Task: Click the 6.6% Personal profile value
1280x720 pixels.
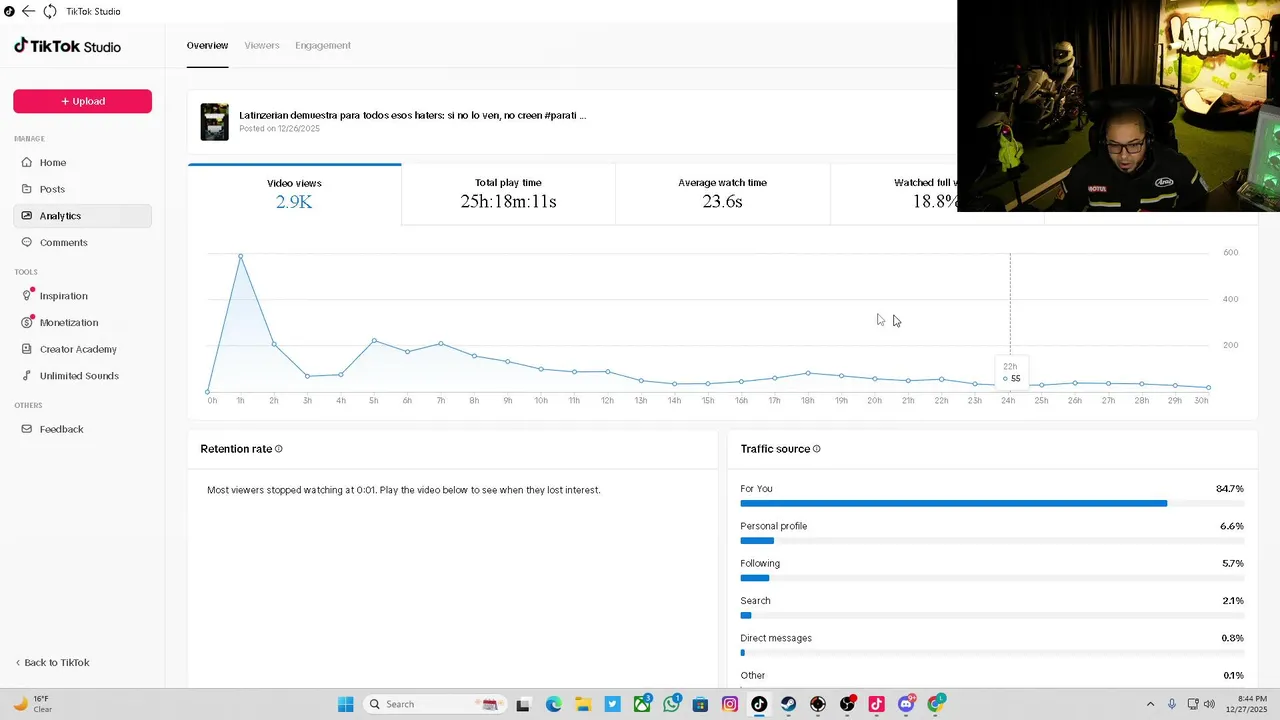Action: click(x=1232, y=526)
